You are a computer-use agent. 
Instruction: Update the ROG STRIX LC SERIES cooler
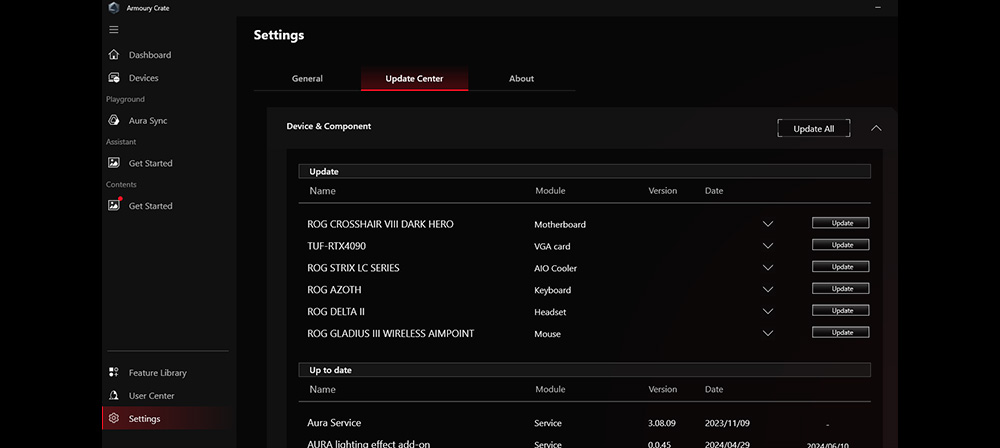[x=841, y=267]
